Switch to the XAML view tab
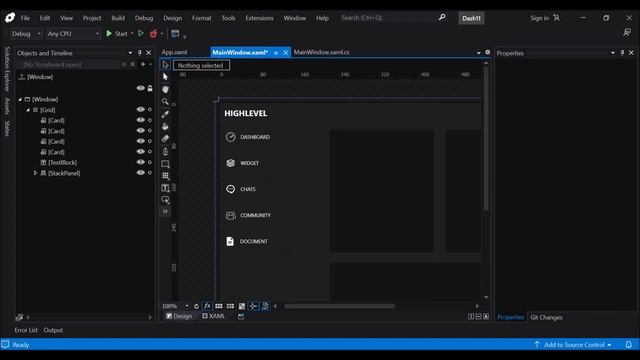Viewport: 640px width, 360px height. click(213, 316)
